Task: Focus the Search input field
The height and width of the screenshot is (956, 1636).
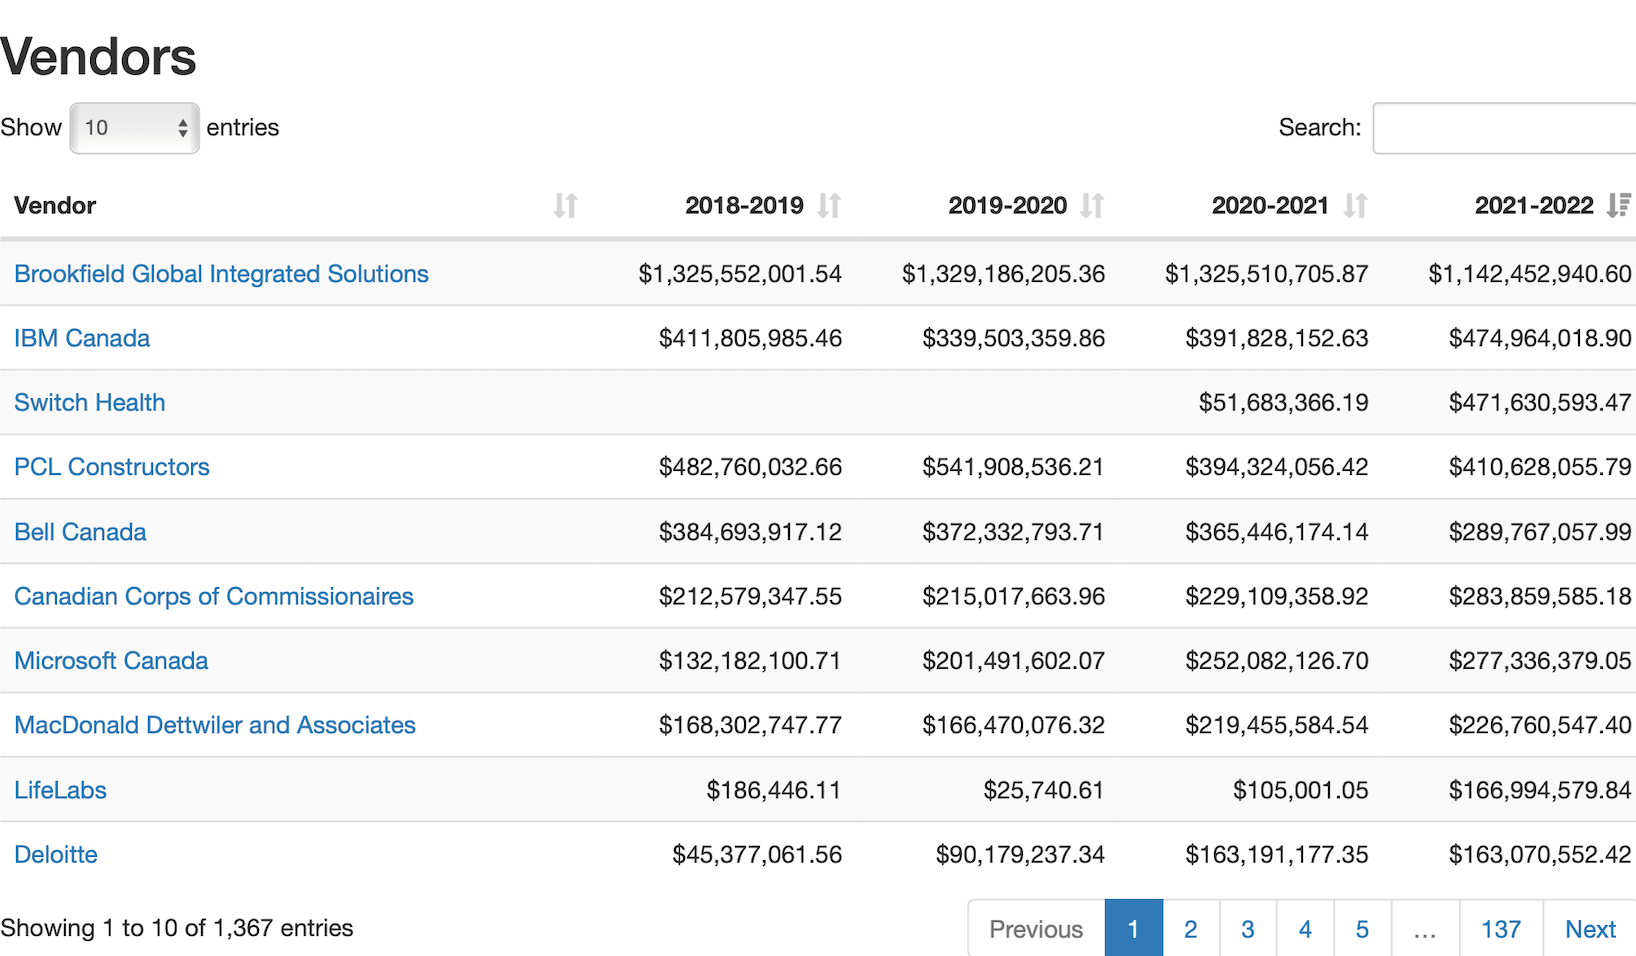Action: click(1504, 128)
